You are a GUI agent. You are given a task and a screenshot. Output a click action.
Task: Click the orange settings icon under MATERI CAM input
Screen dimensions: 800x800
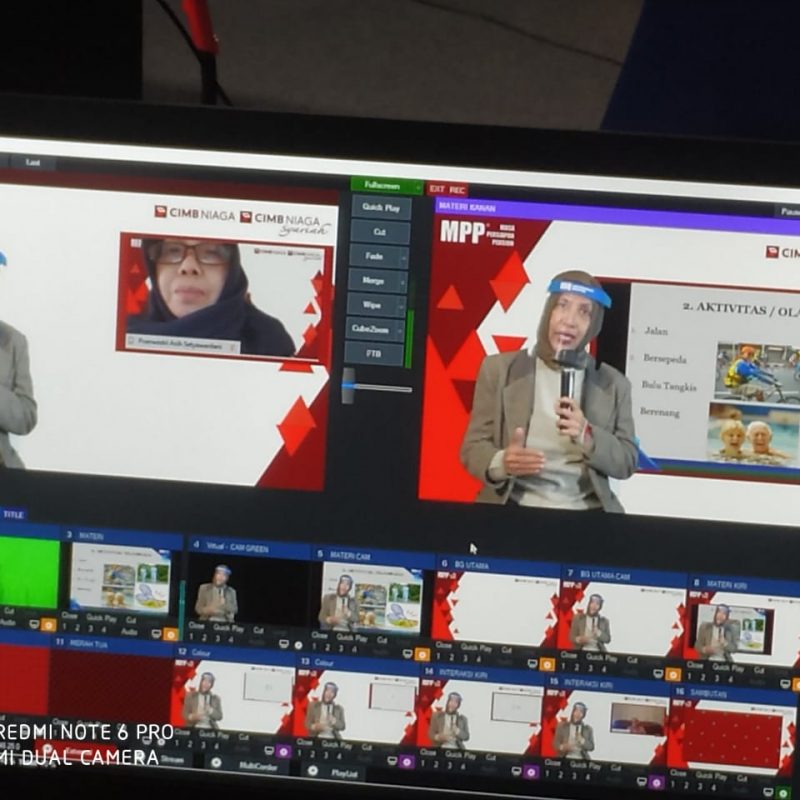[422, 654]
